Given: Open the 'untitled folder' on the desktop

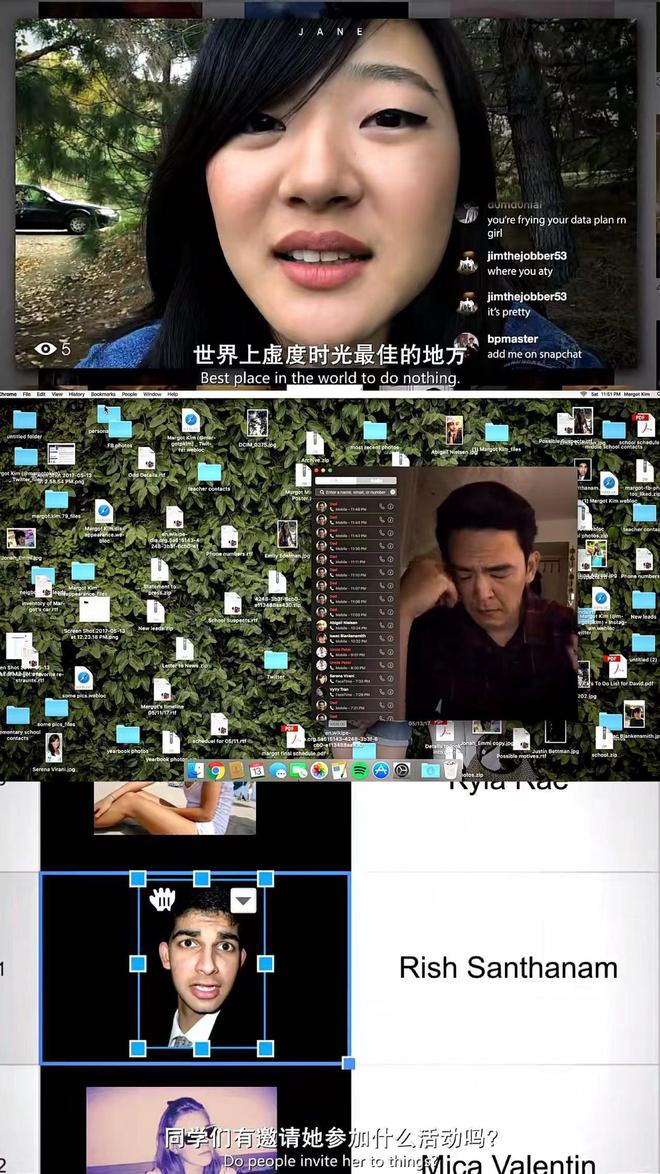Looking at the screenshot, I should coord(24,419).
